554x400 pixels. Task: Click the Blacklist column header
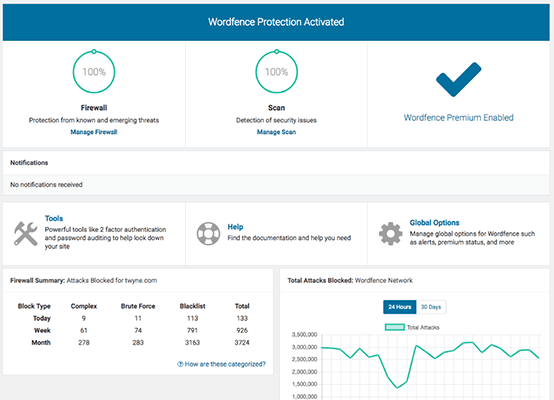pyautogui.click(x=193, y=306)
